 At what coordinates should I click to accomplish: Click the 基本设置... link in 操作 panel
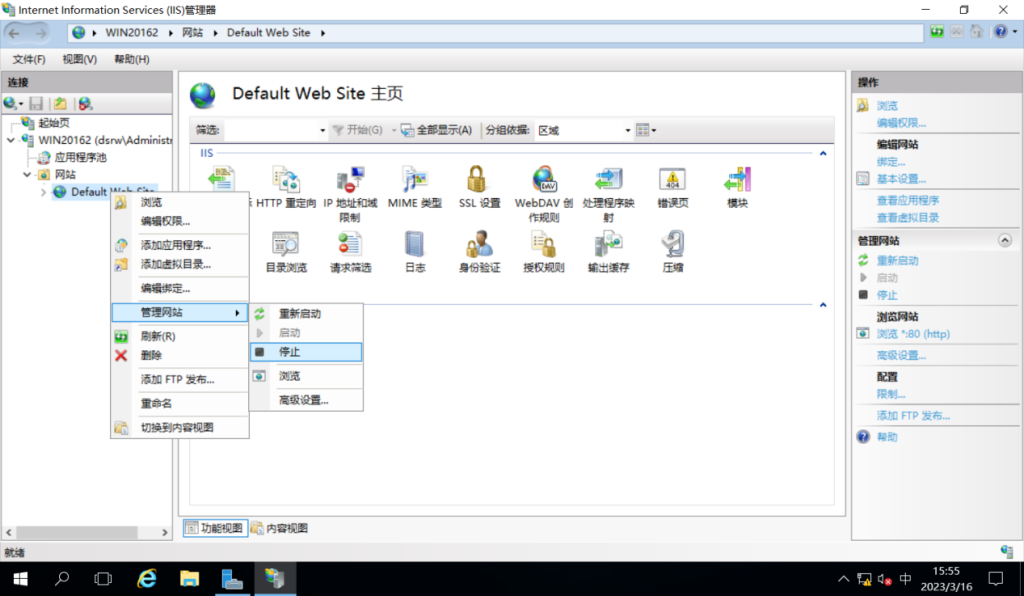click(901, 179)
